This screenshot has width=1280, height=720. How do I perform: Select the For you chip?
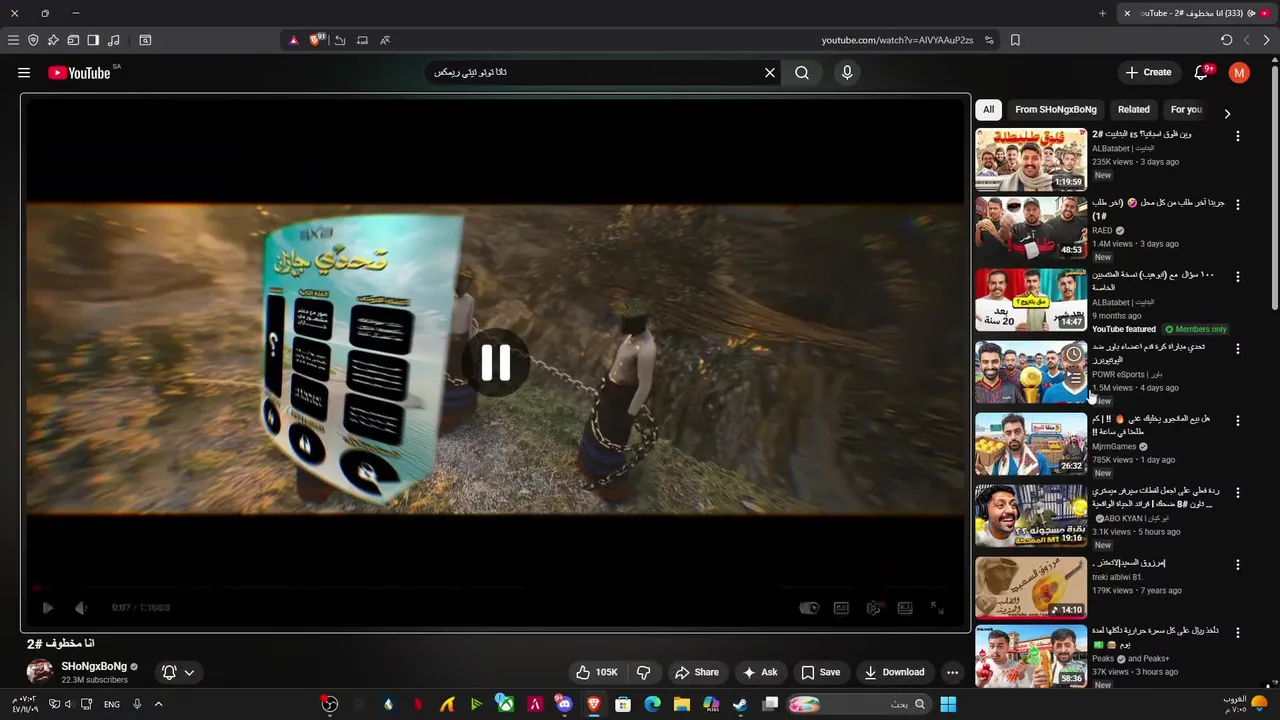[x=1186, y=110]
